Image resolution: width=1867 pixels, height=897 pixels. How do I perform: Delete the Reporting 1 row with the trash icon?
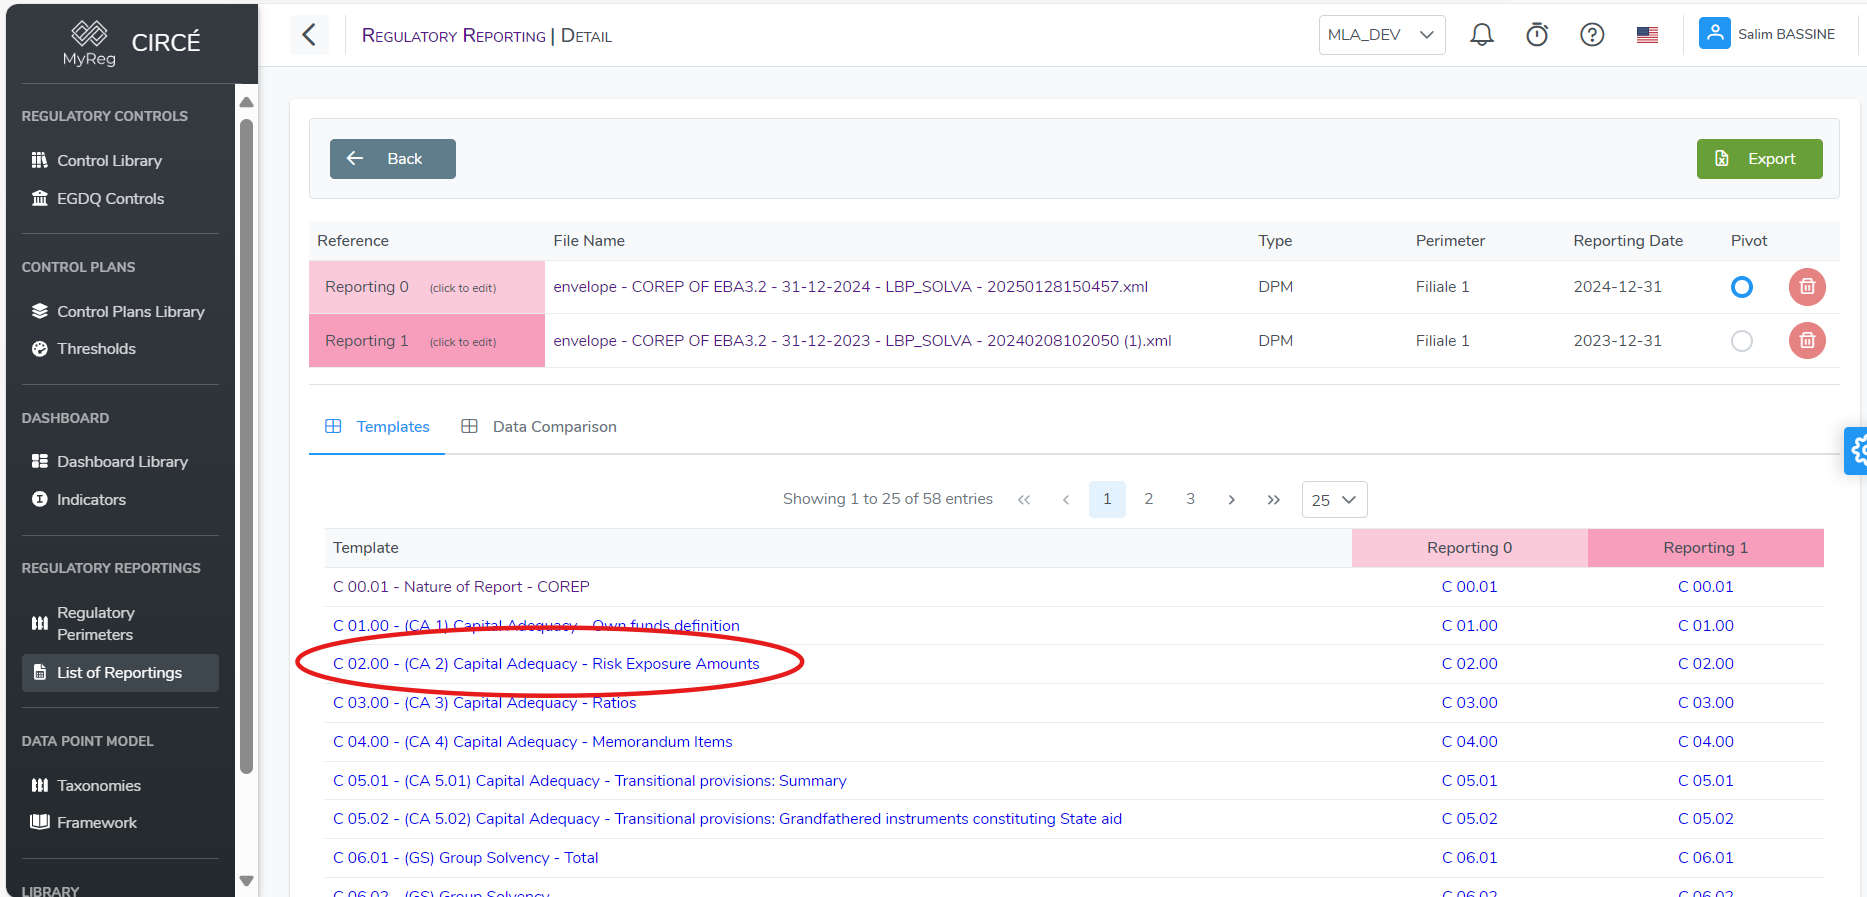coord(1807,341)
